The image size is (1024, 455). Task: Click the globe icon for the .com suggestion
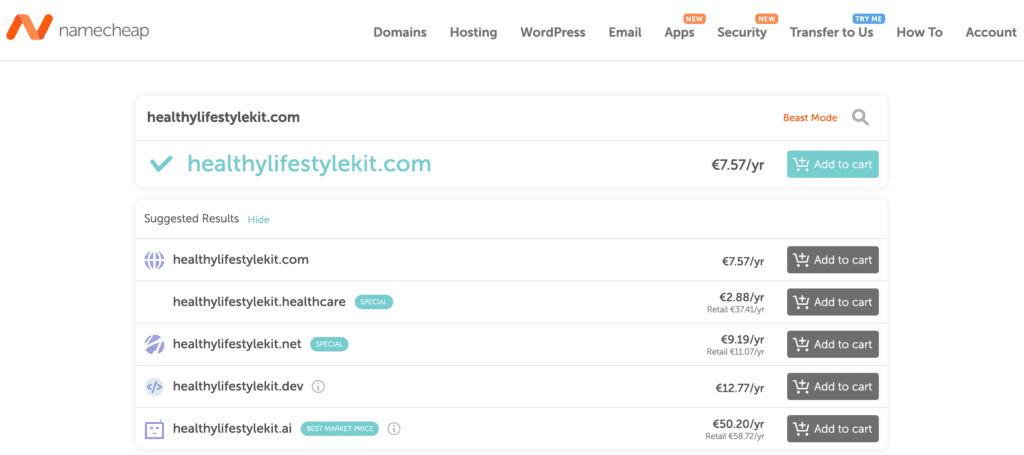154,260
